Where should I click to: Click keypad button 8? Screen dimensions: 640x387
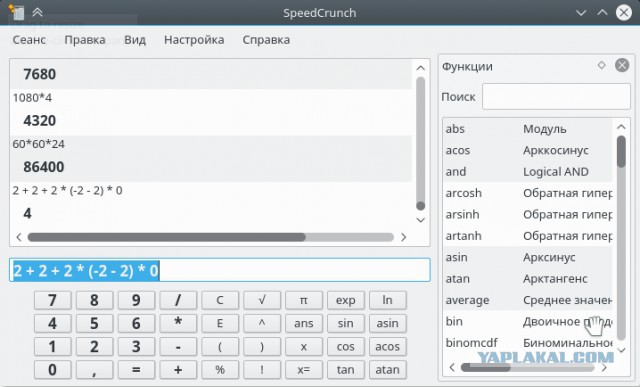click(94, 300)
